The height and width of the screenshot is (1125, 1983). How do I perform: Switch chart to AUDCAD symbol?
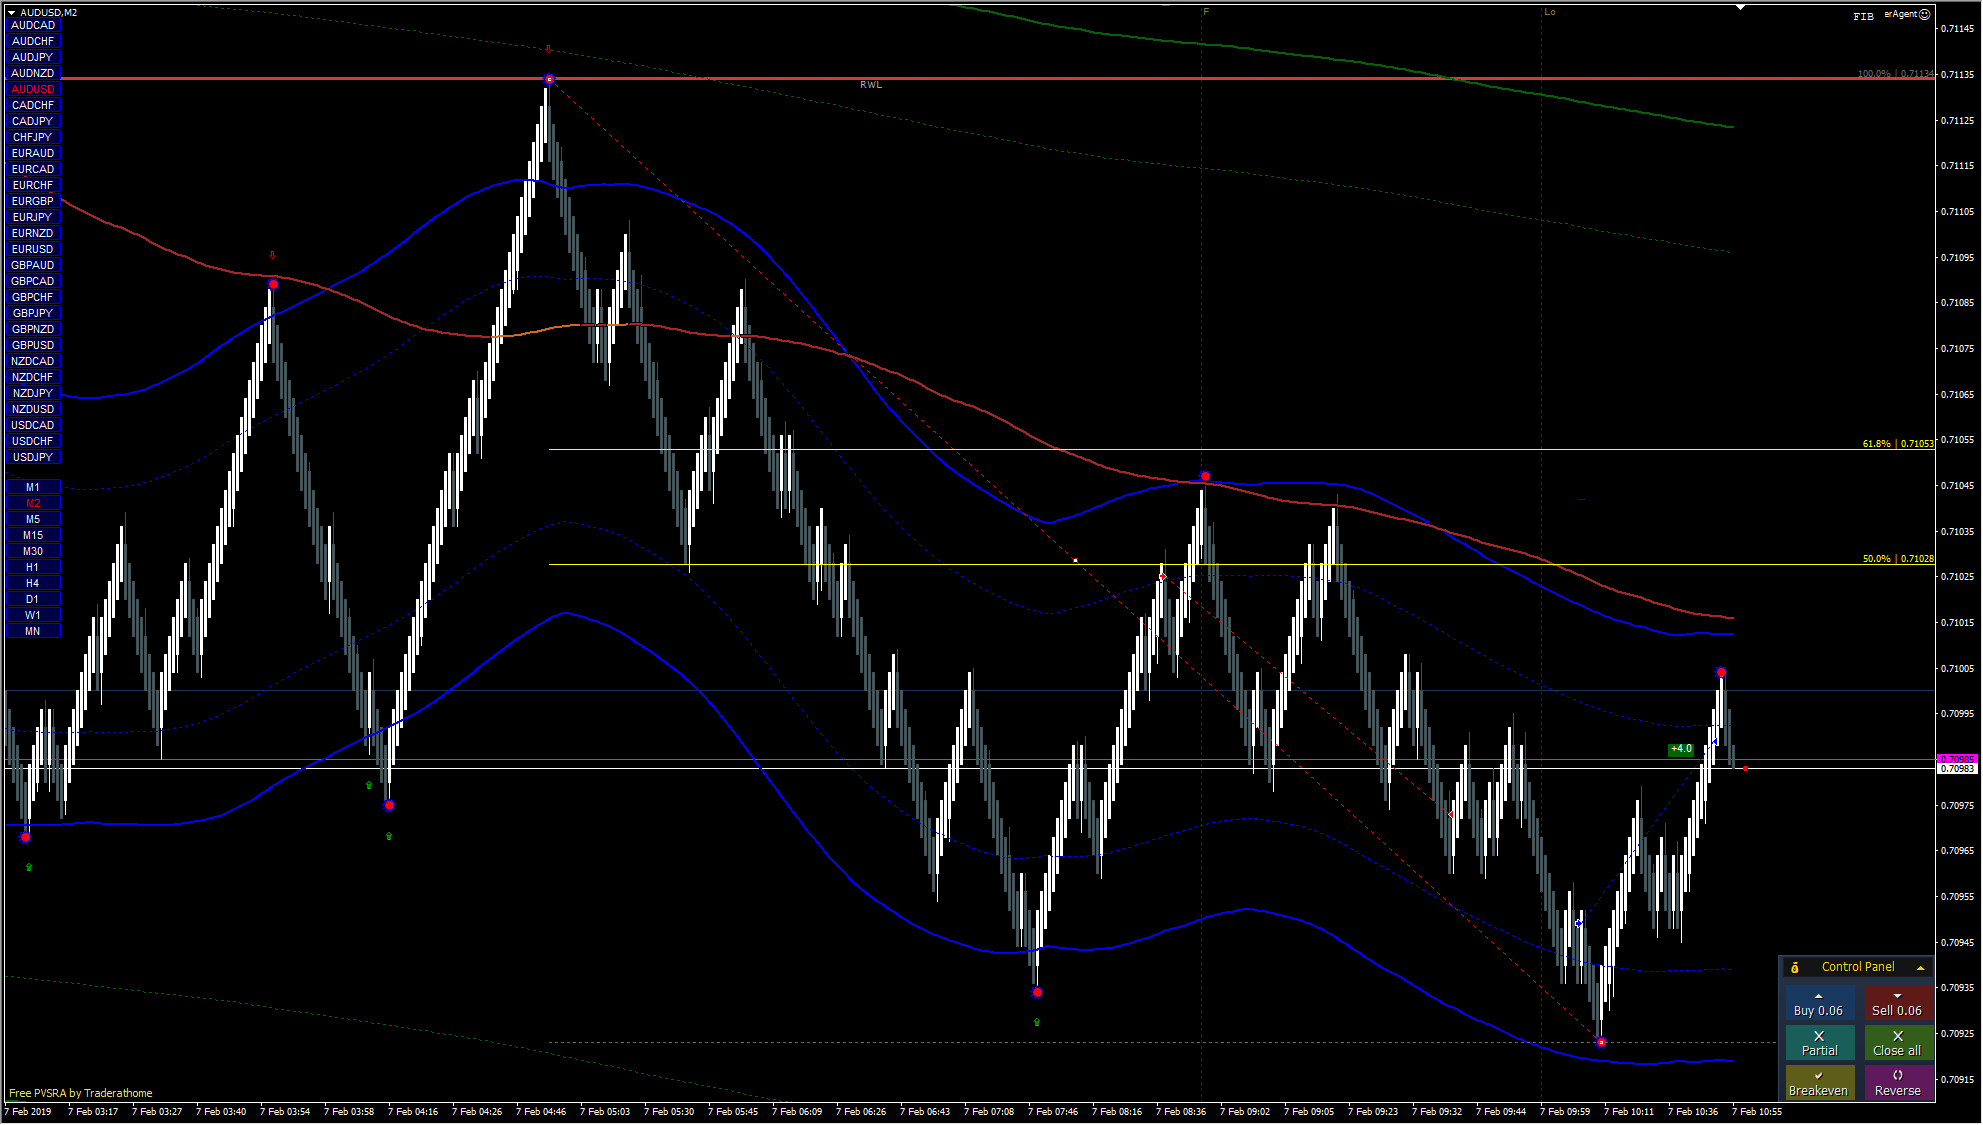click(33, 25)
